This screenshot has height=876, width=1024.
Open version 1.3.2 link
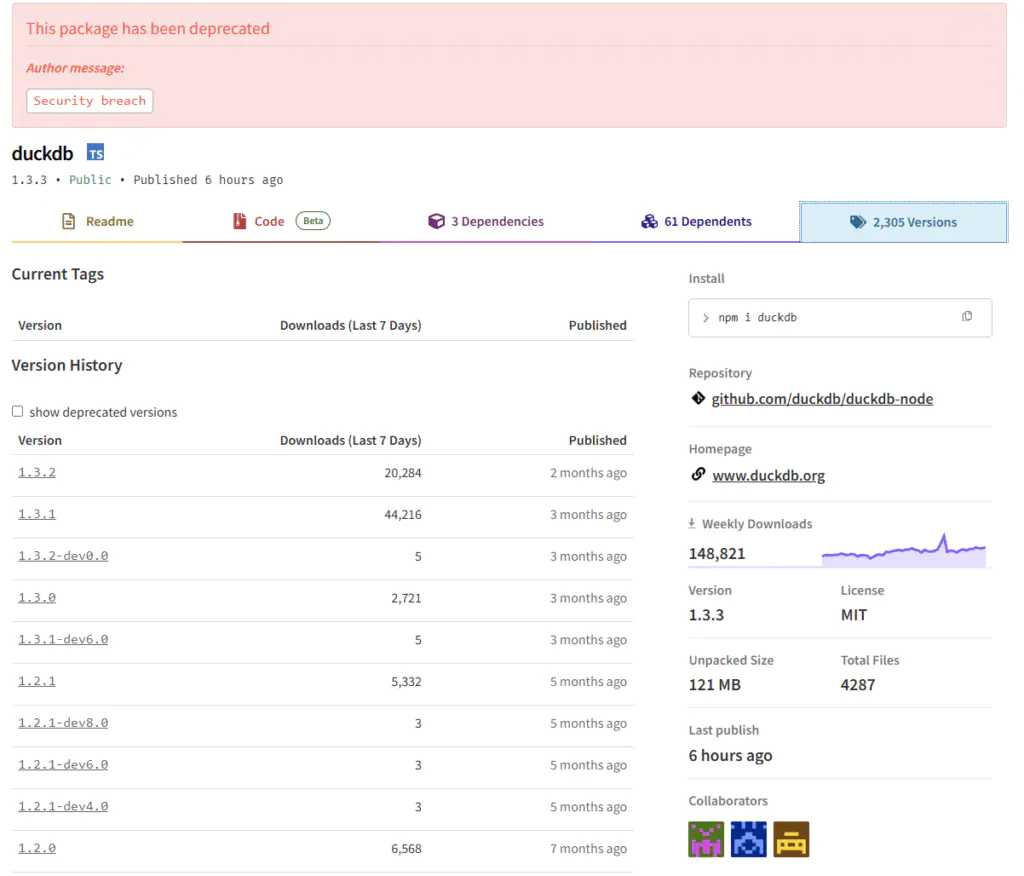click(x=37, y=472)
